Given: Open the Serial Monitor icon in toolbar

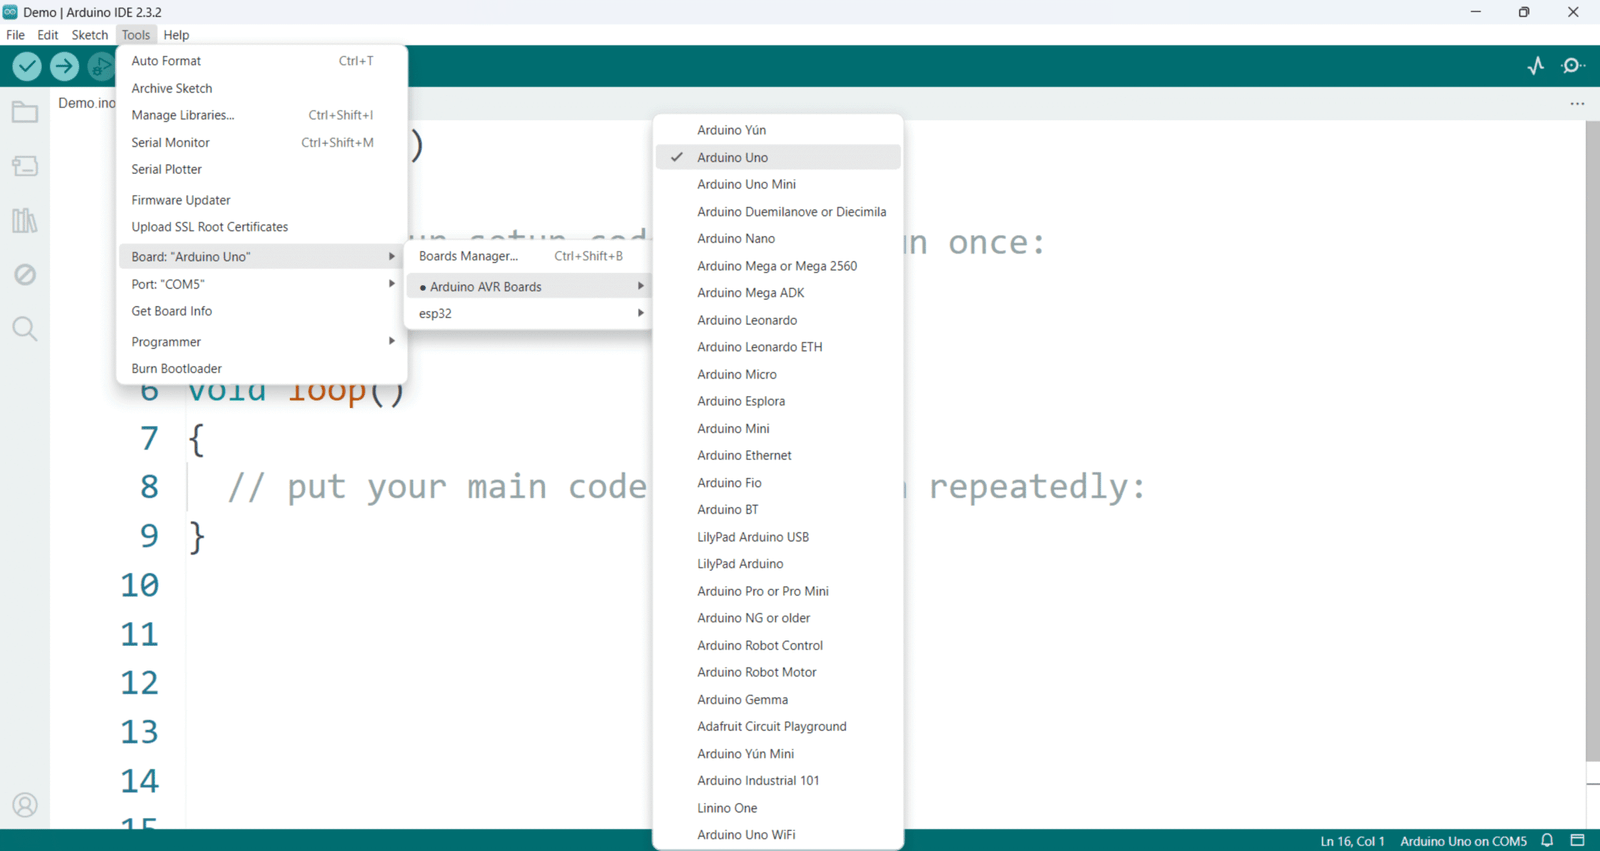Looking at the screenshot, I should 1573,66.
